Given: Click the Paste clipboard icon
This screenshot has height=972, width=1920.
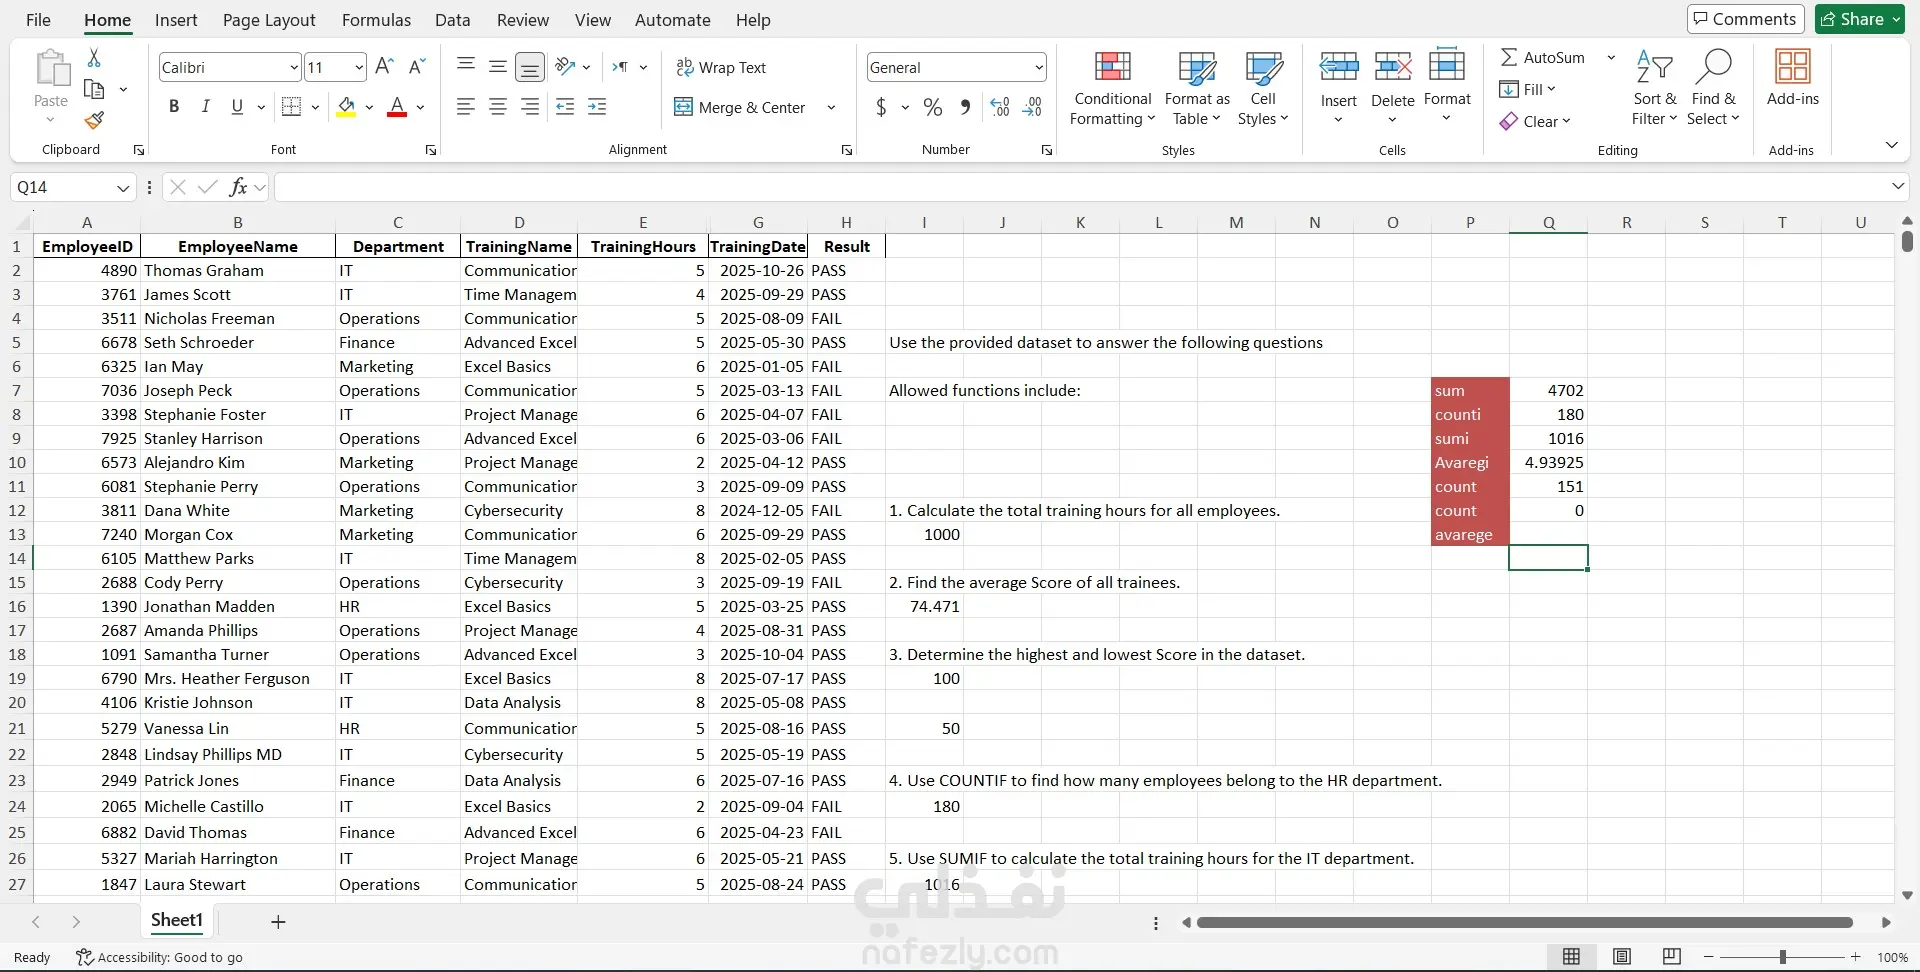Looking at the screenshot, I should pyautogui.click(x=51, y=68).
